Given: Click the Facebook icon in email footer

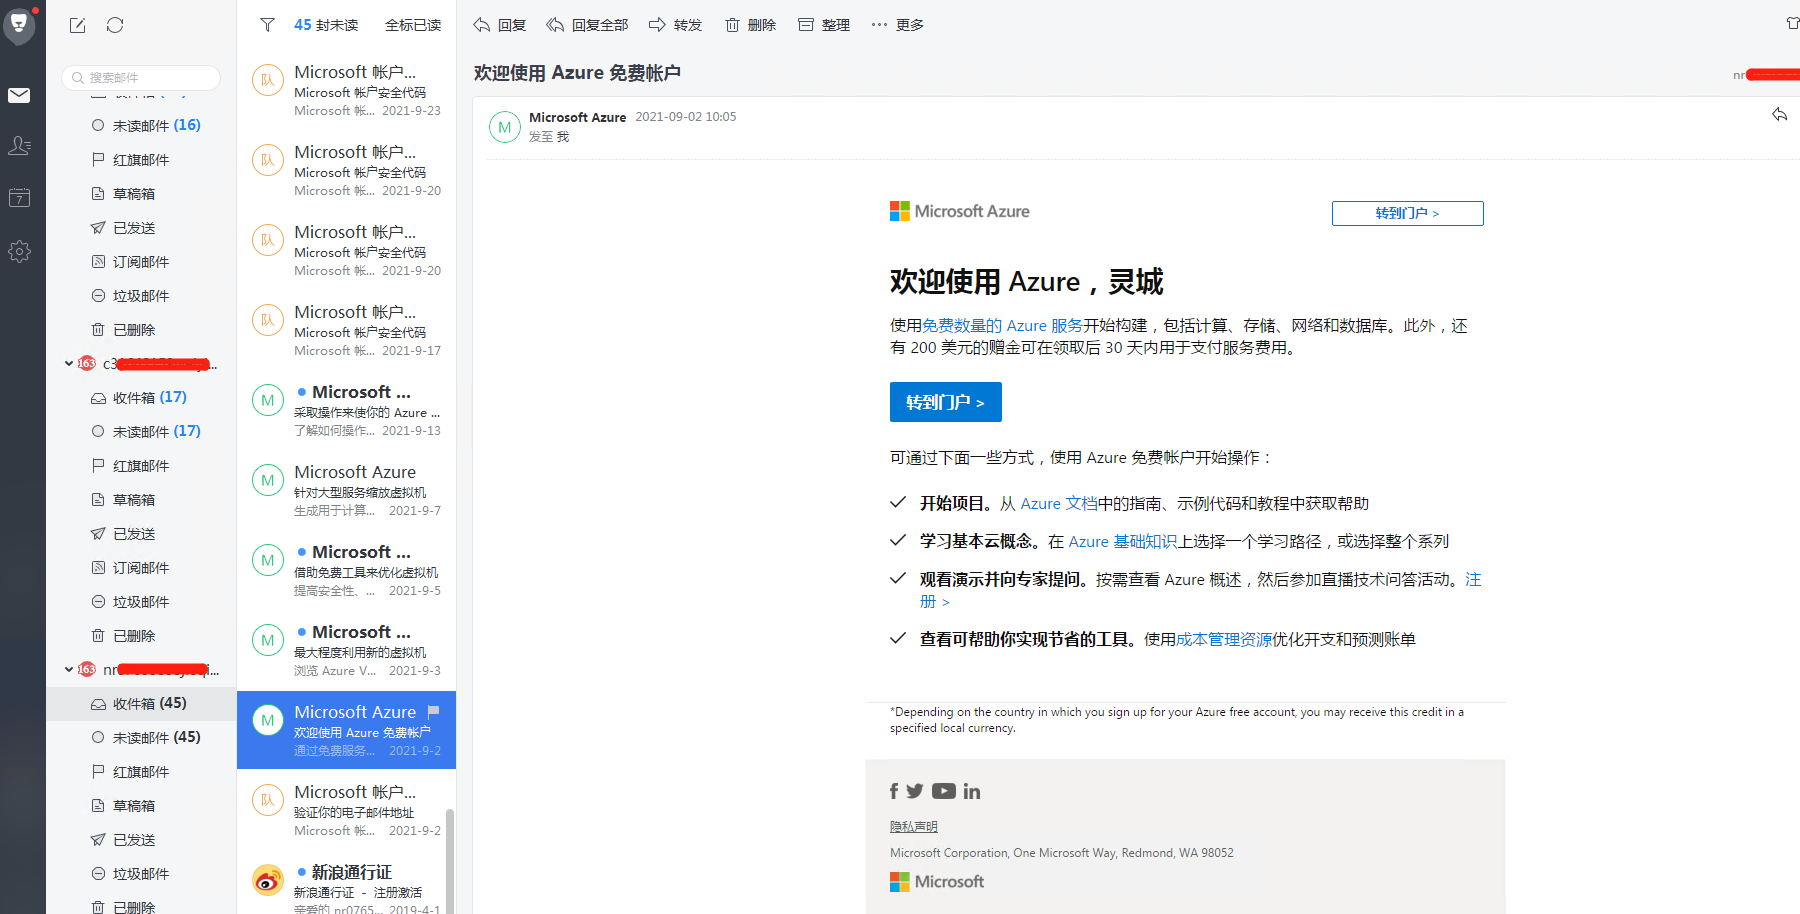Looking at the screenshot, I should 894,791.
